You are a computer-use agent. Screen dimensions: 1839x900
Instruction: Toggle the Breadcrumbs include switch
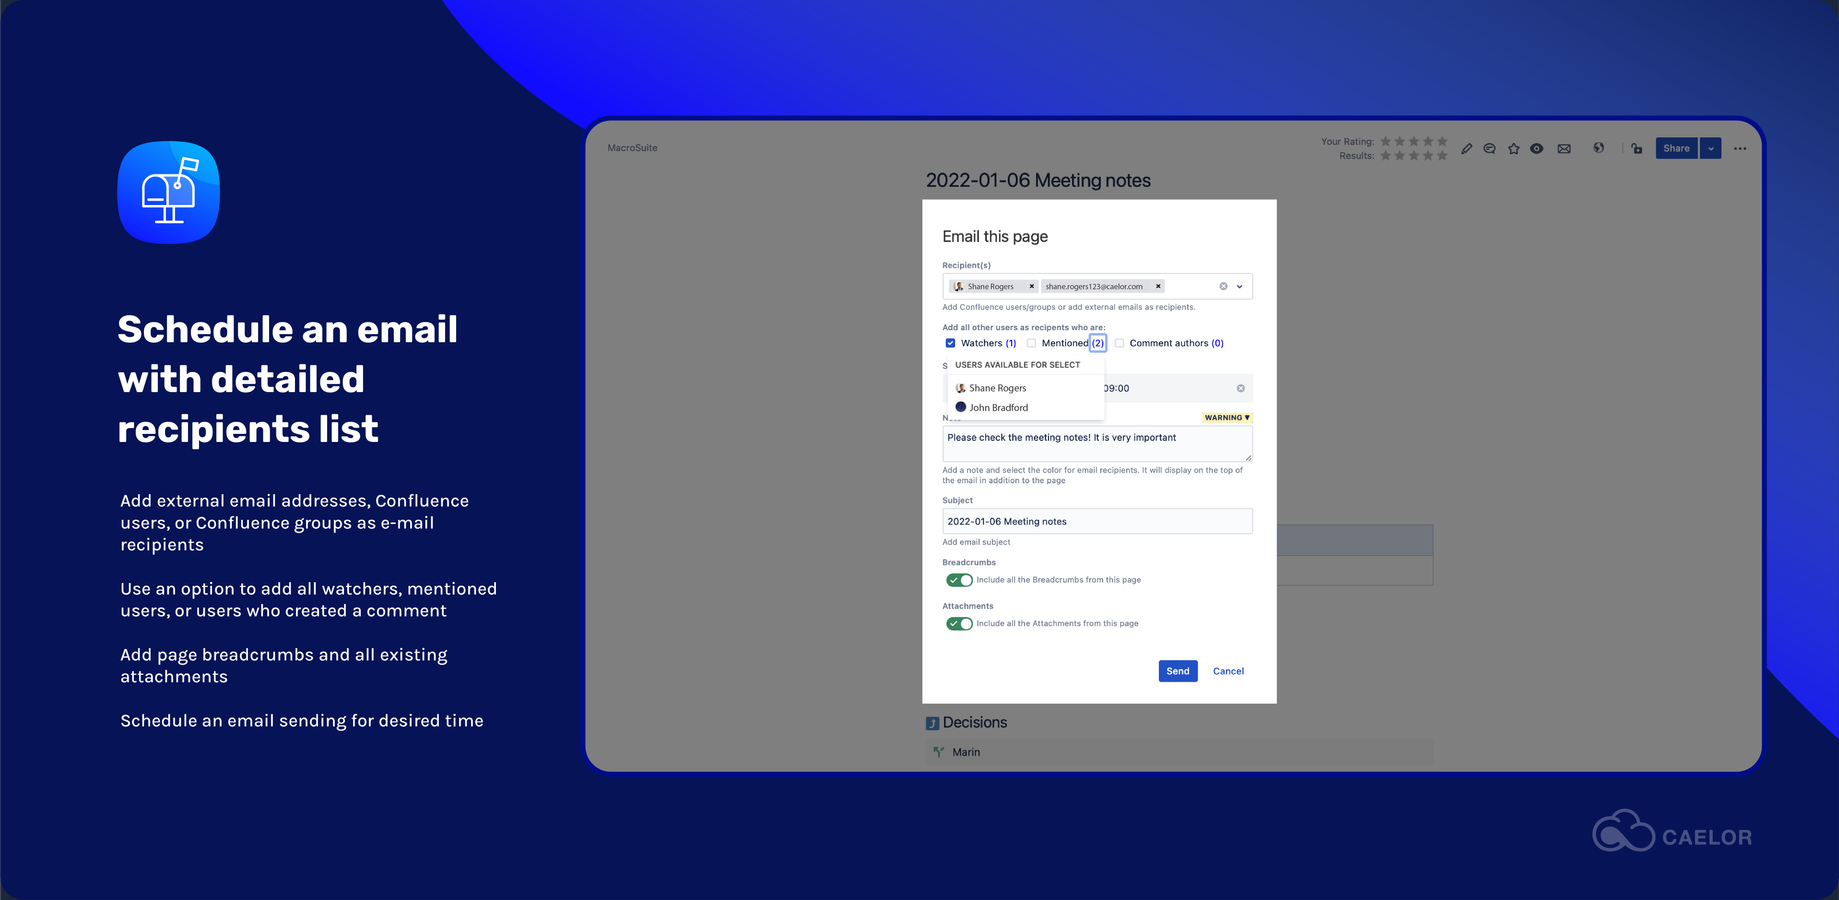coord(959,580)
